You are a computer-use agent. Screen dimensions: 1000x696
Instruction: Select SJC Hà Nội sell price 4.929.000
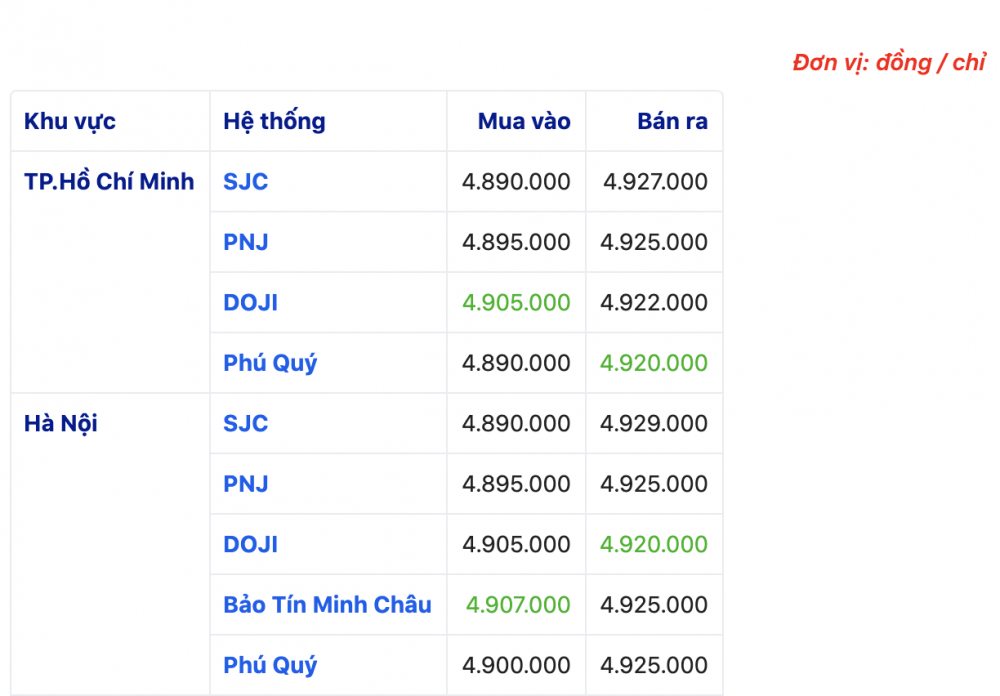coord(654,424)
